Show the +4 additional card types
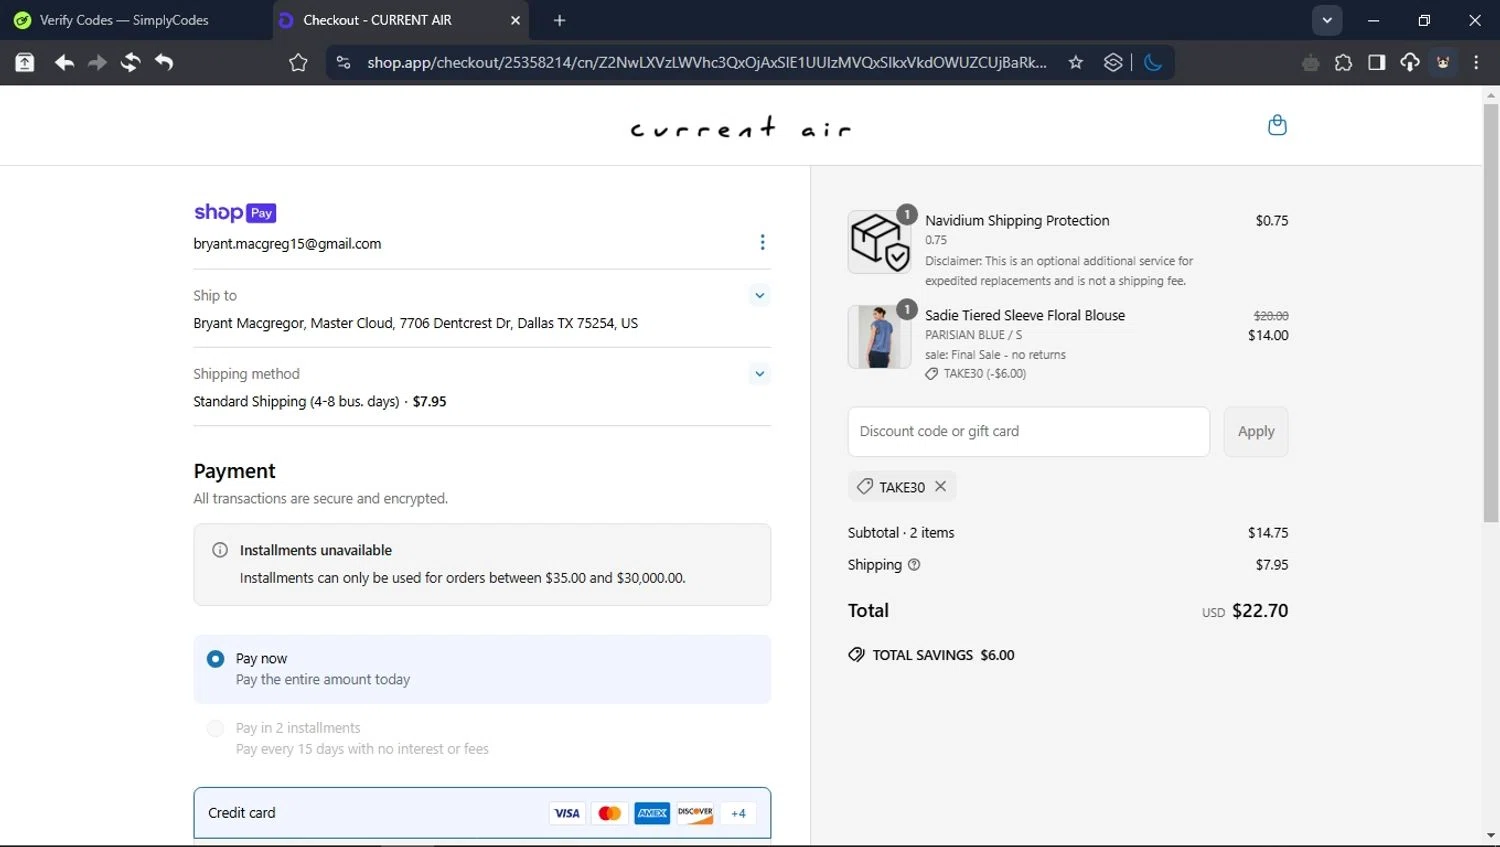This screenshot has width=1500, height=847. (738, 813)
